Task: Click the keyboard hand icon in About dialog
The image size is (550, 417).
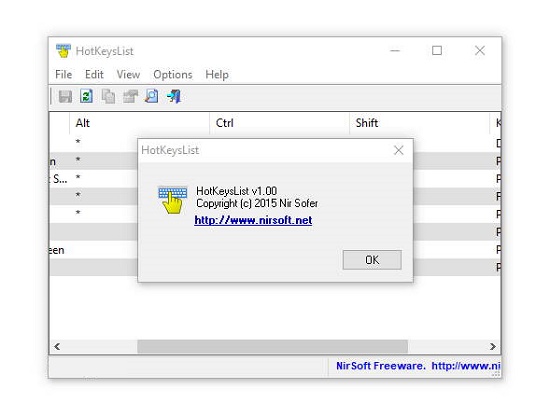Action: [x=173, y=200]
